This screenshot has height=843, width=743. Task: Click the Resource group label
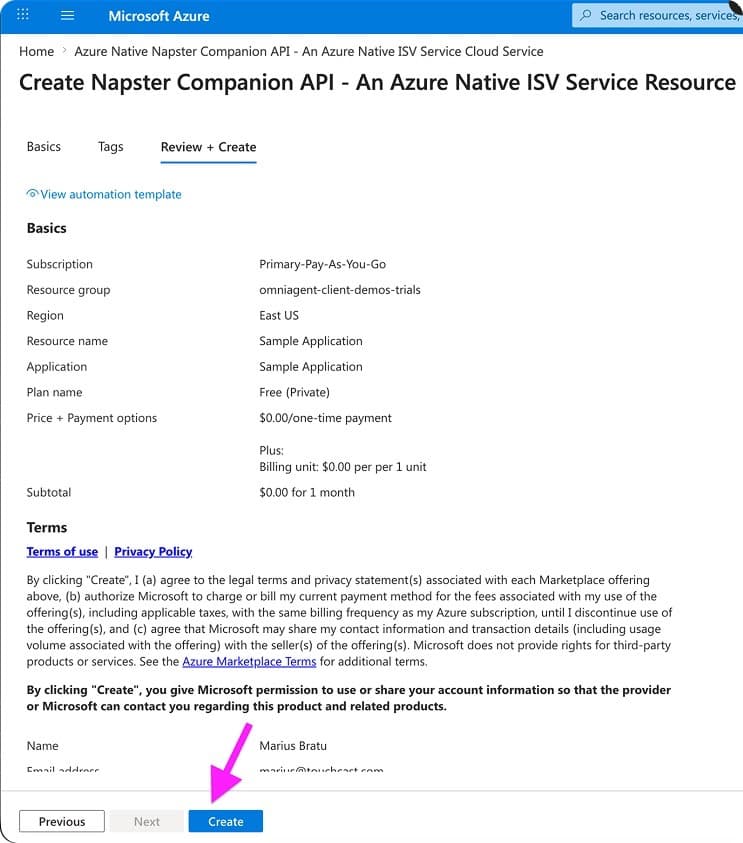[68, 290]
